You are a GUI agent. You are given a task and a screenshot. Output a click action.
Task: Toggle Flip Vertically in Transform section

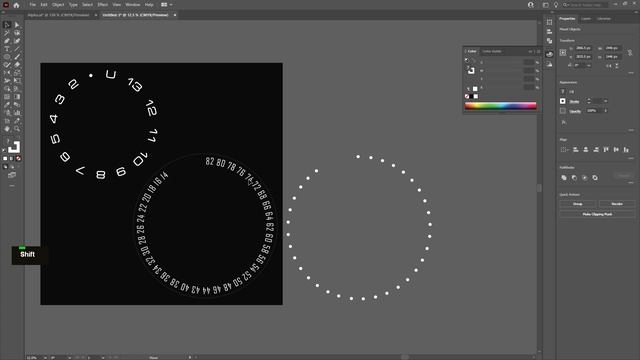[x=617, y=65]
